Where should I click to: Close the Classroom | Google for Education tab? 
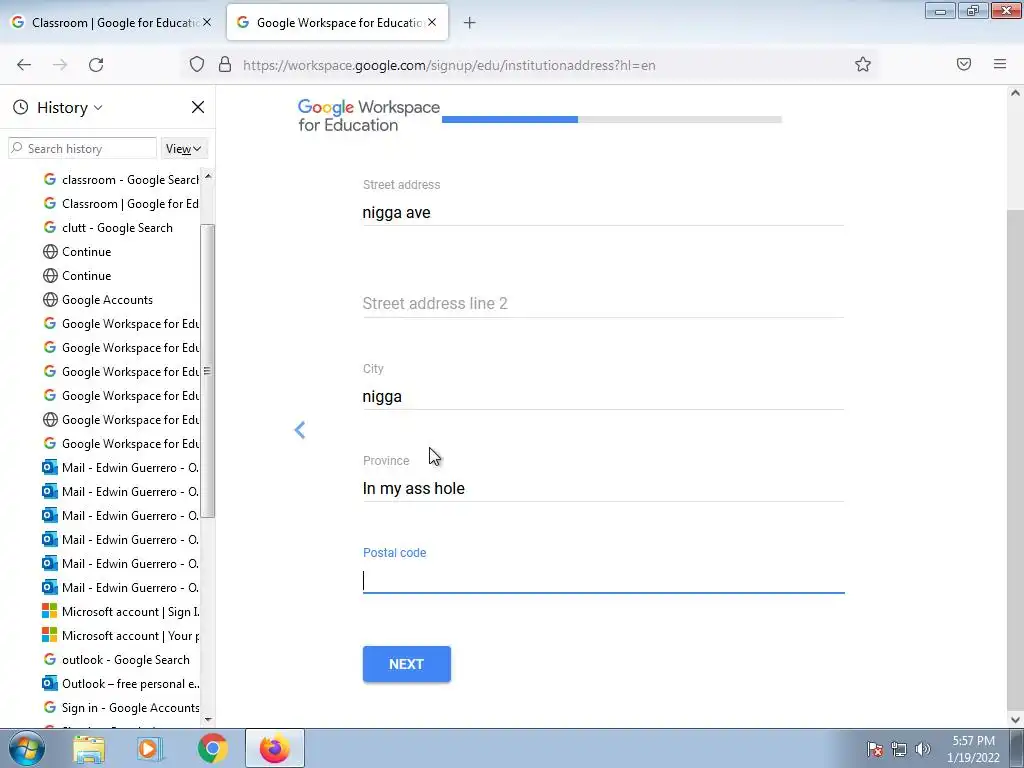[207, 22]
